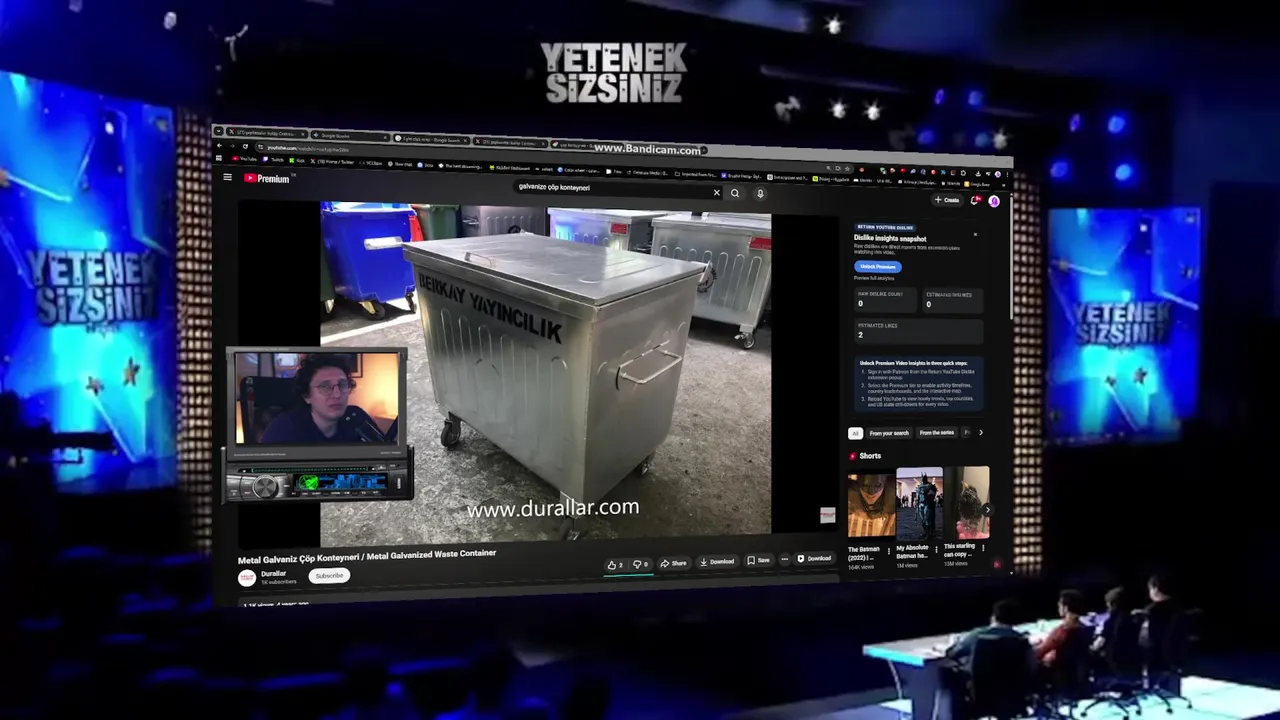Close the Dislike insights snapshot panel
Screen dimensions: 1280x720
(975, 234)
